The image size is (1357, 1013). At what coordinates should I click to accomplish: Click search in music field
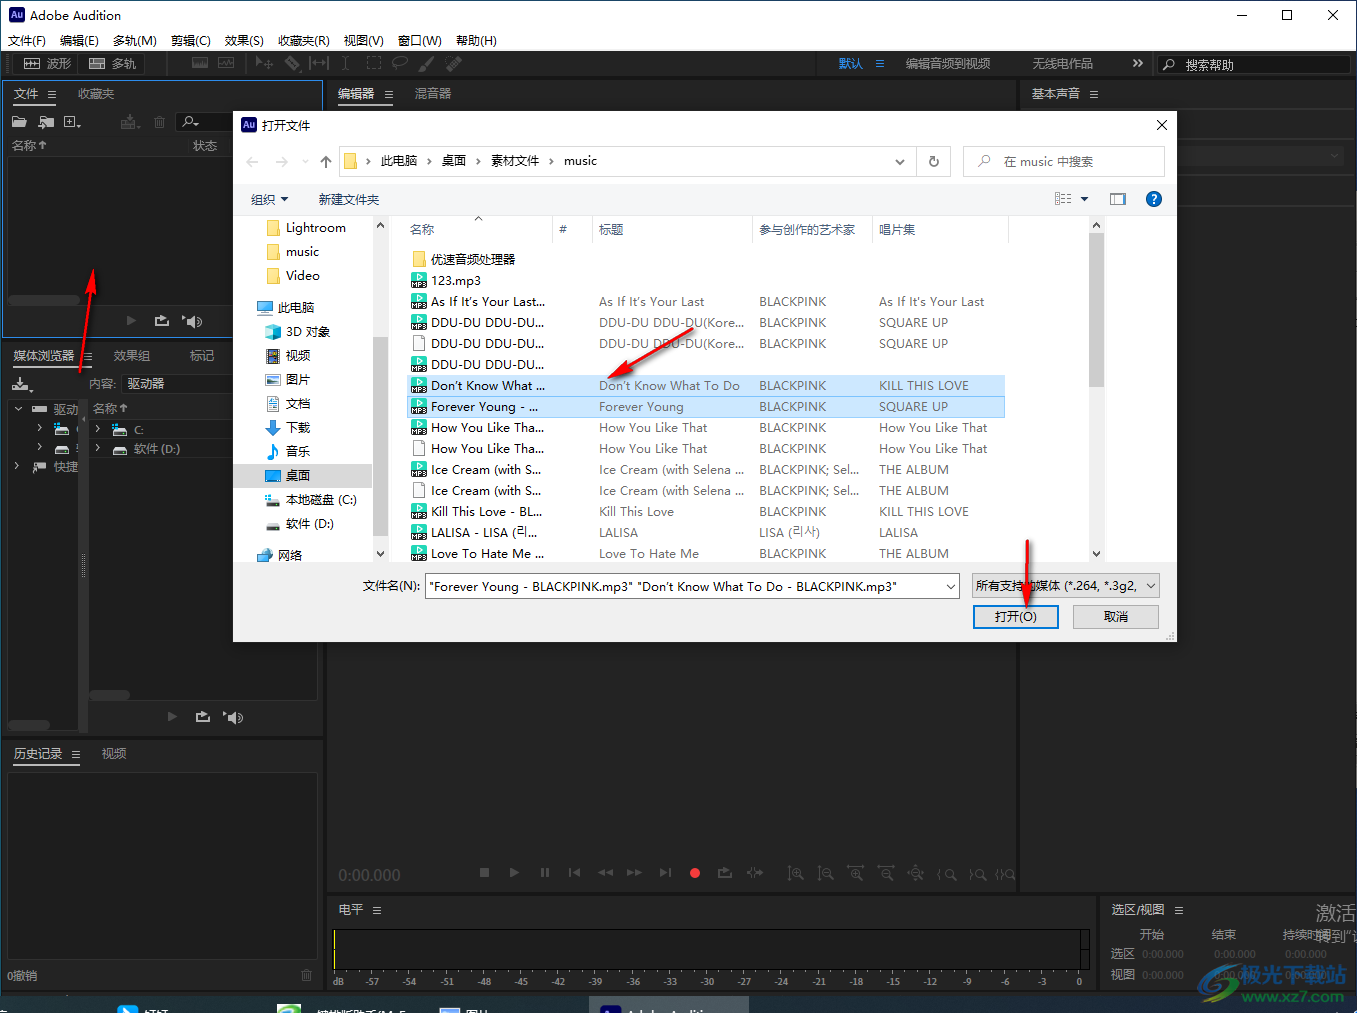coord(1064,161)
